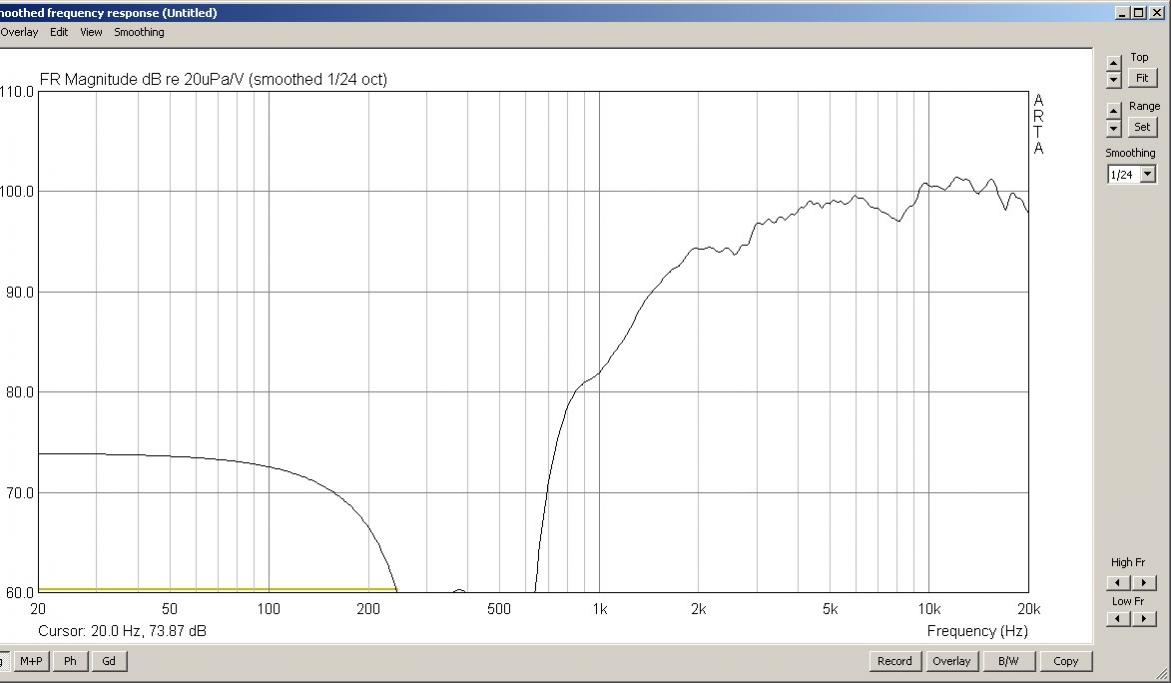Expand the Smoothing 1/24 dropdown
This screenshot has height=683, width=1171.
(1148, 175)
